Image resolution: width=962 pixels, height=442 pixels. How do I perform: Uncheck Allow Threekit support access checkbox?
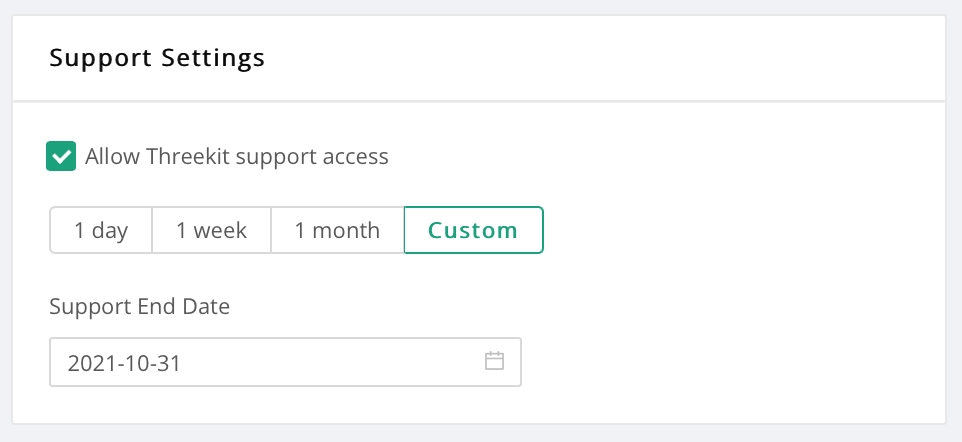click(62, 156)
